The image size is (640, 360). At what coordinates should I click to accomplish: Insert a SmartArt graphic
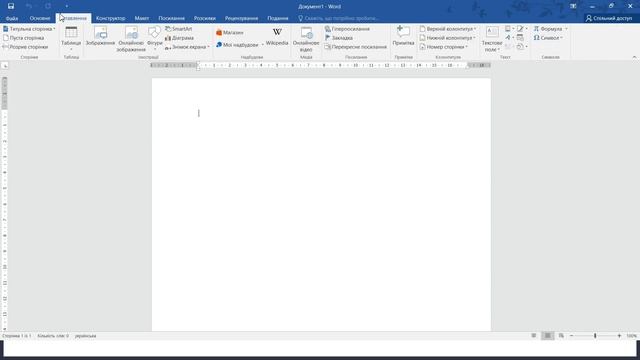click(179, 29)
